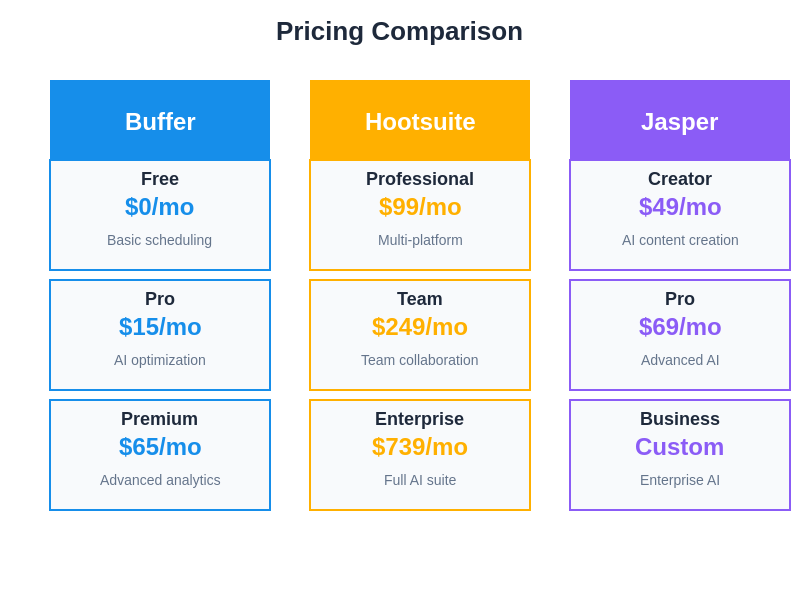Click the Creator plan name under Jasper
Viewport: 800px width, 600px height.
pyautogui.click(x=680, y=179)
